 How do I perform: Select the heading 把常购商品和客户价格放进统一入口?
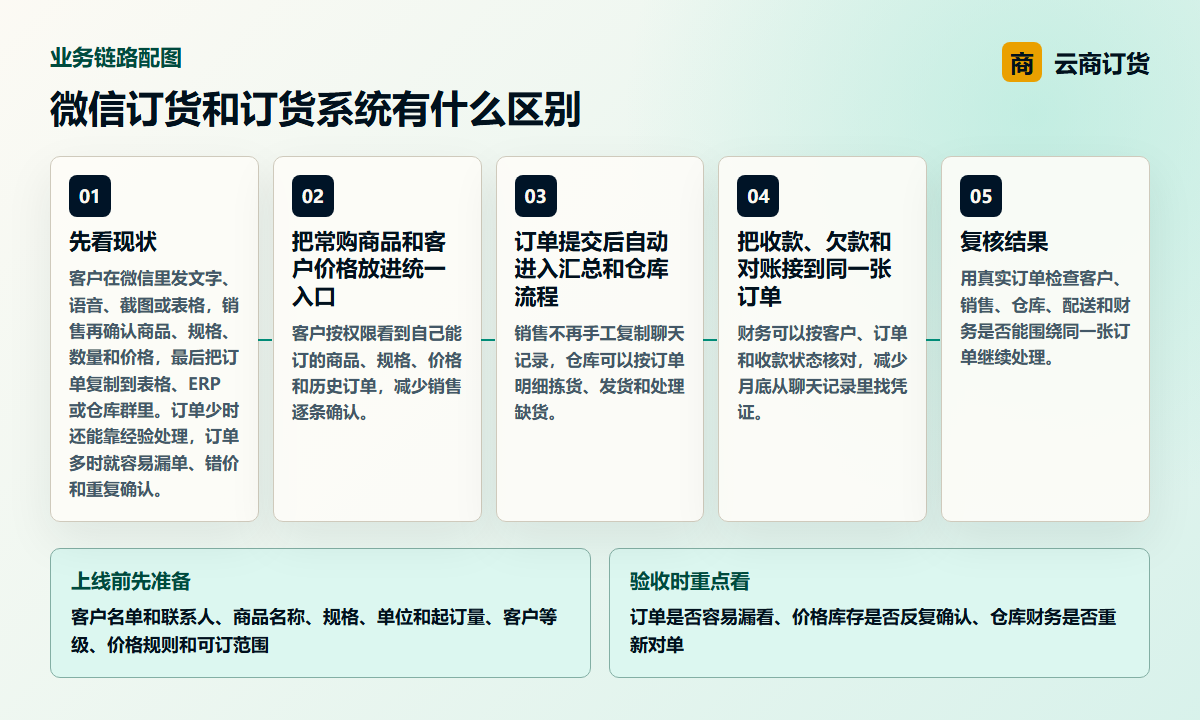point(369,270)
